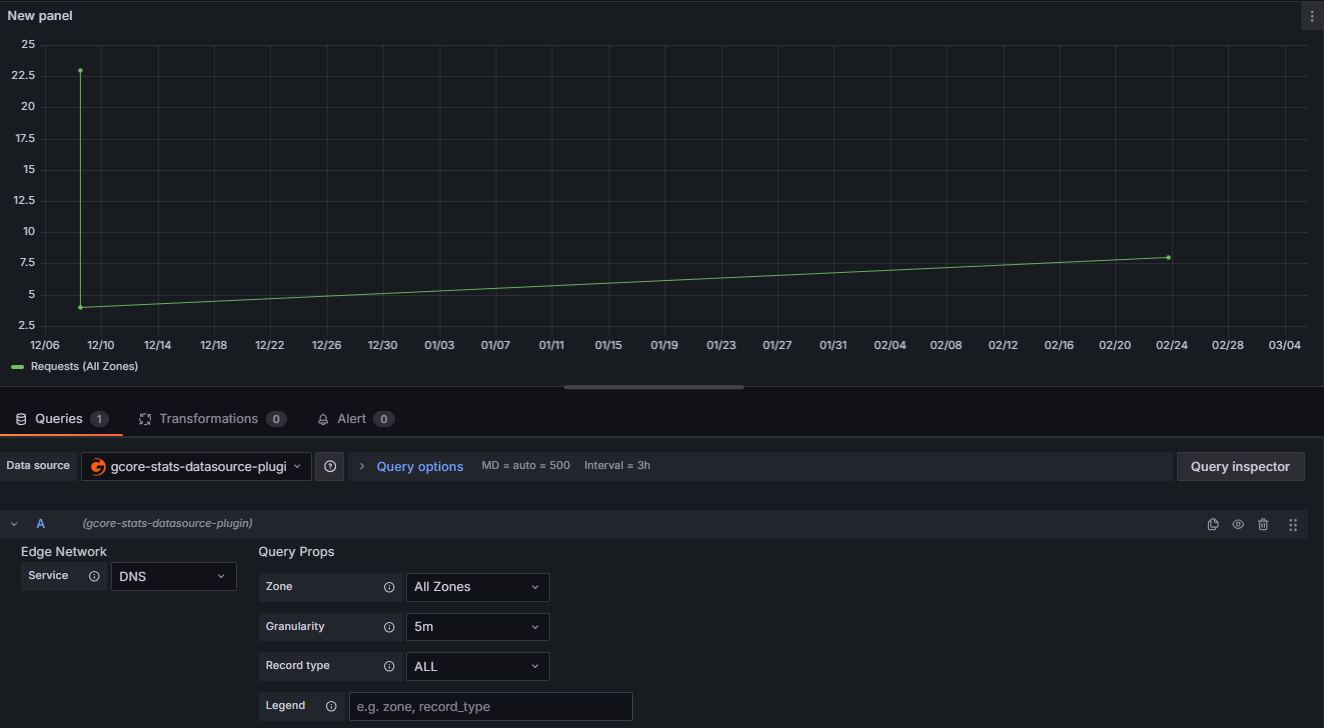Expand the query A row chevron
Image resolution: width=1324 pixels, height=728 pixels.
point(13,523)
